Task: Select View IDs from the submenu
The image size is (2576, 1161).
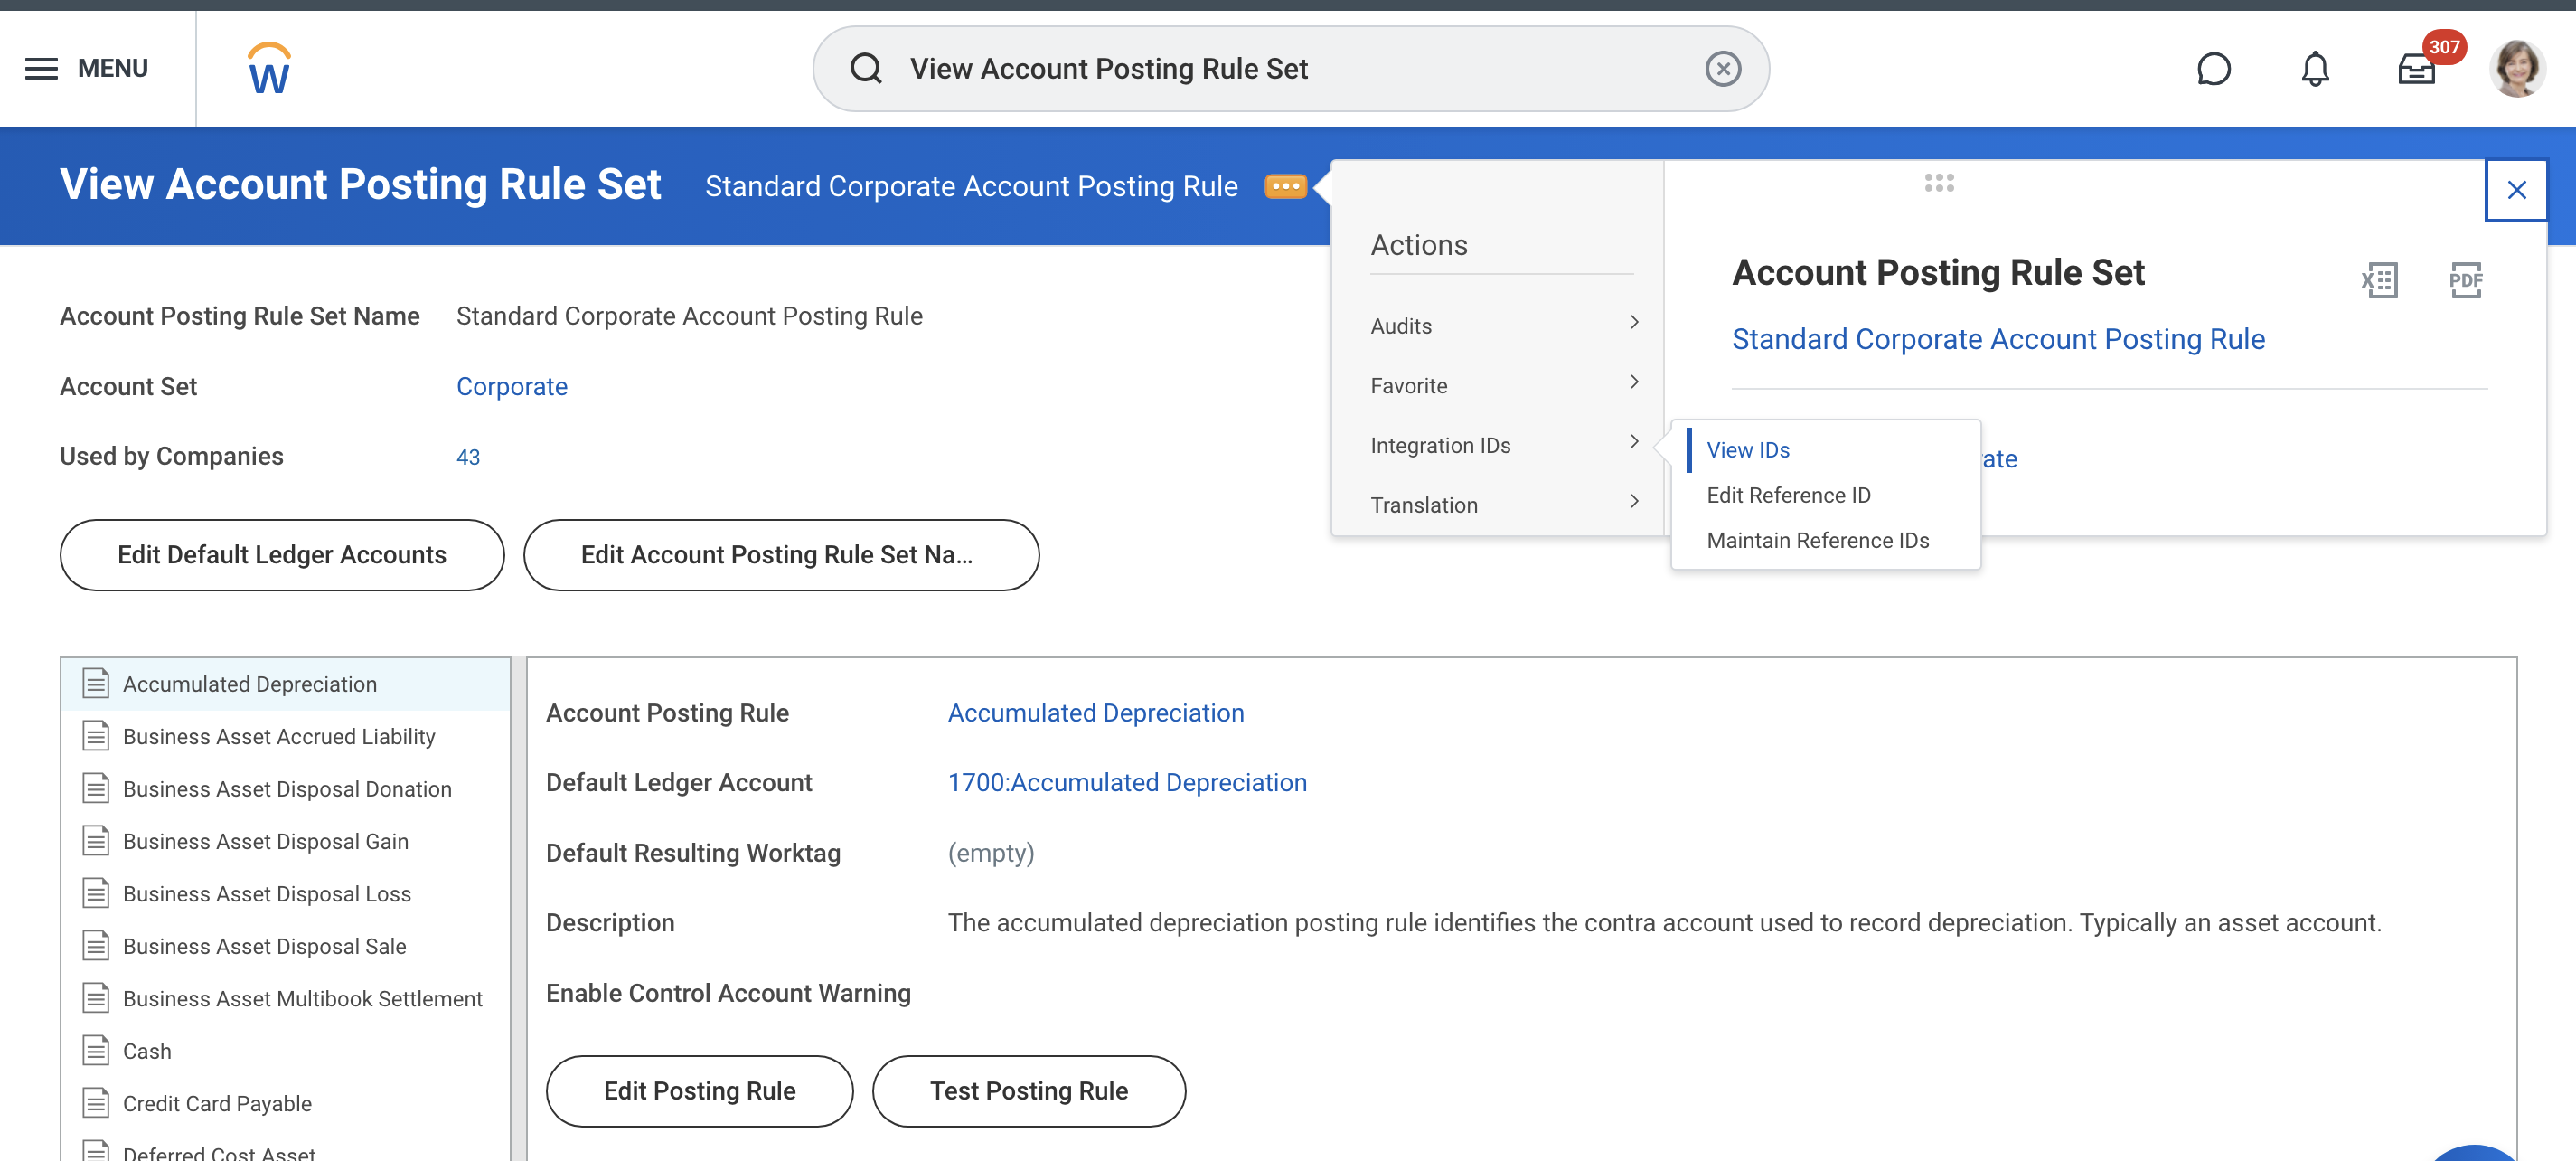Action: [x=1748, y=450]
